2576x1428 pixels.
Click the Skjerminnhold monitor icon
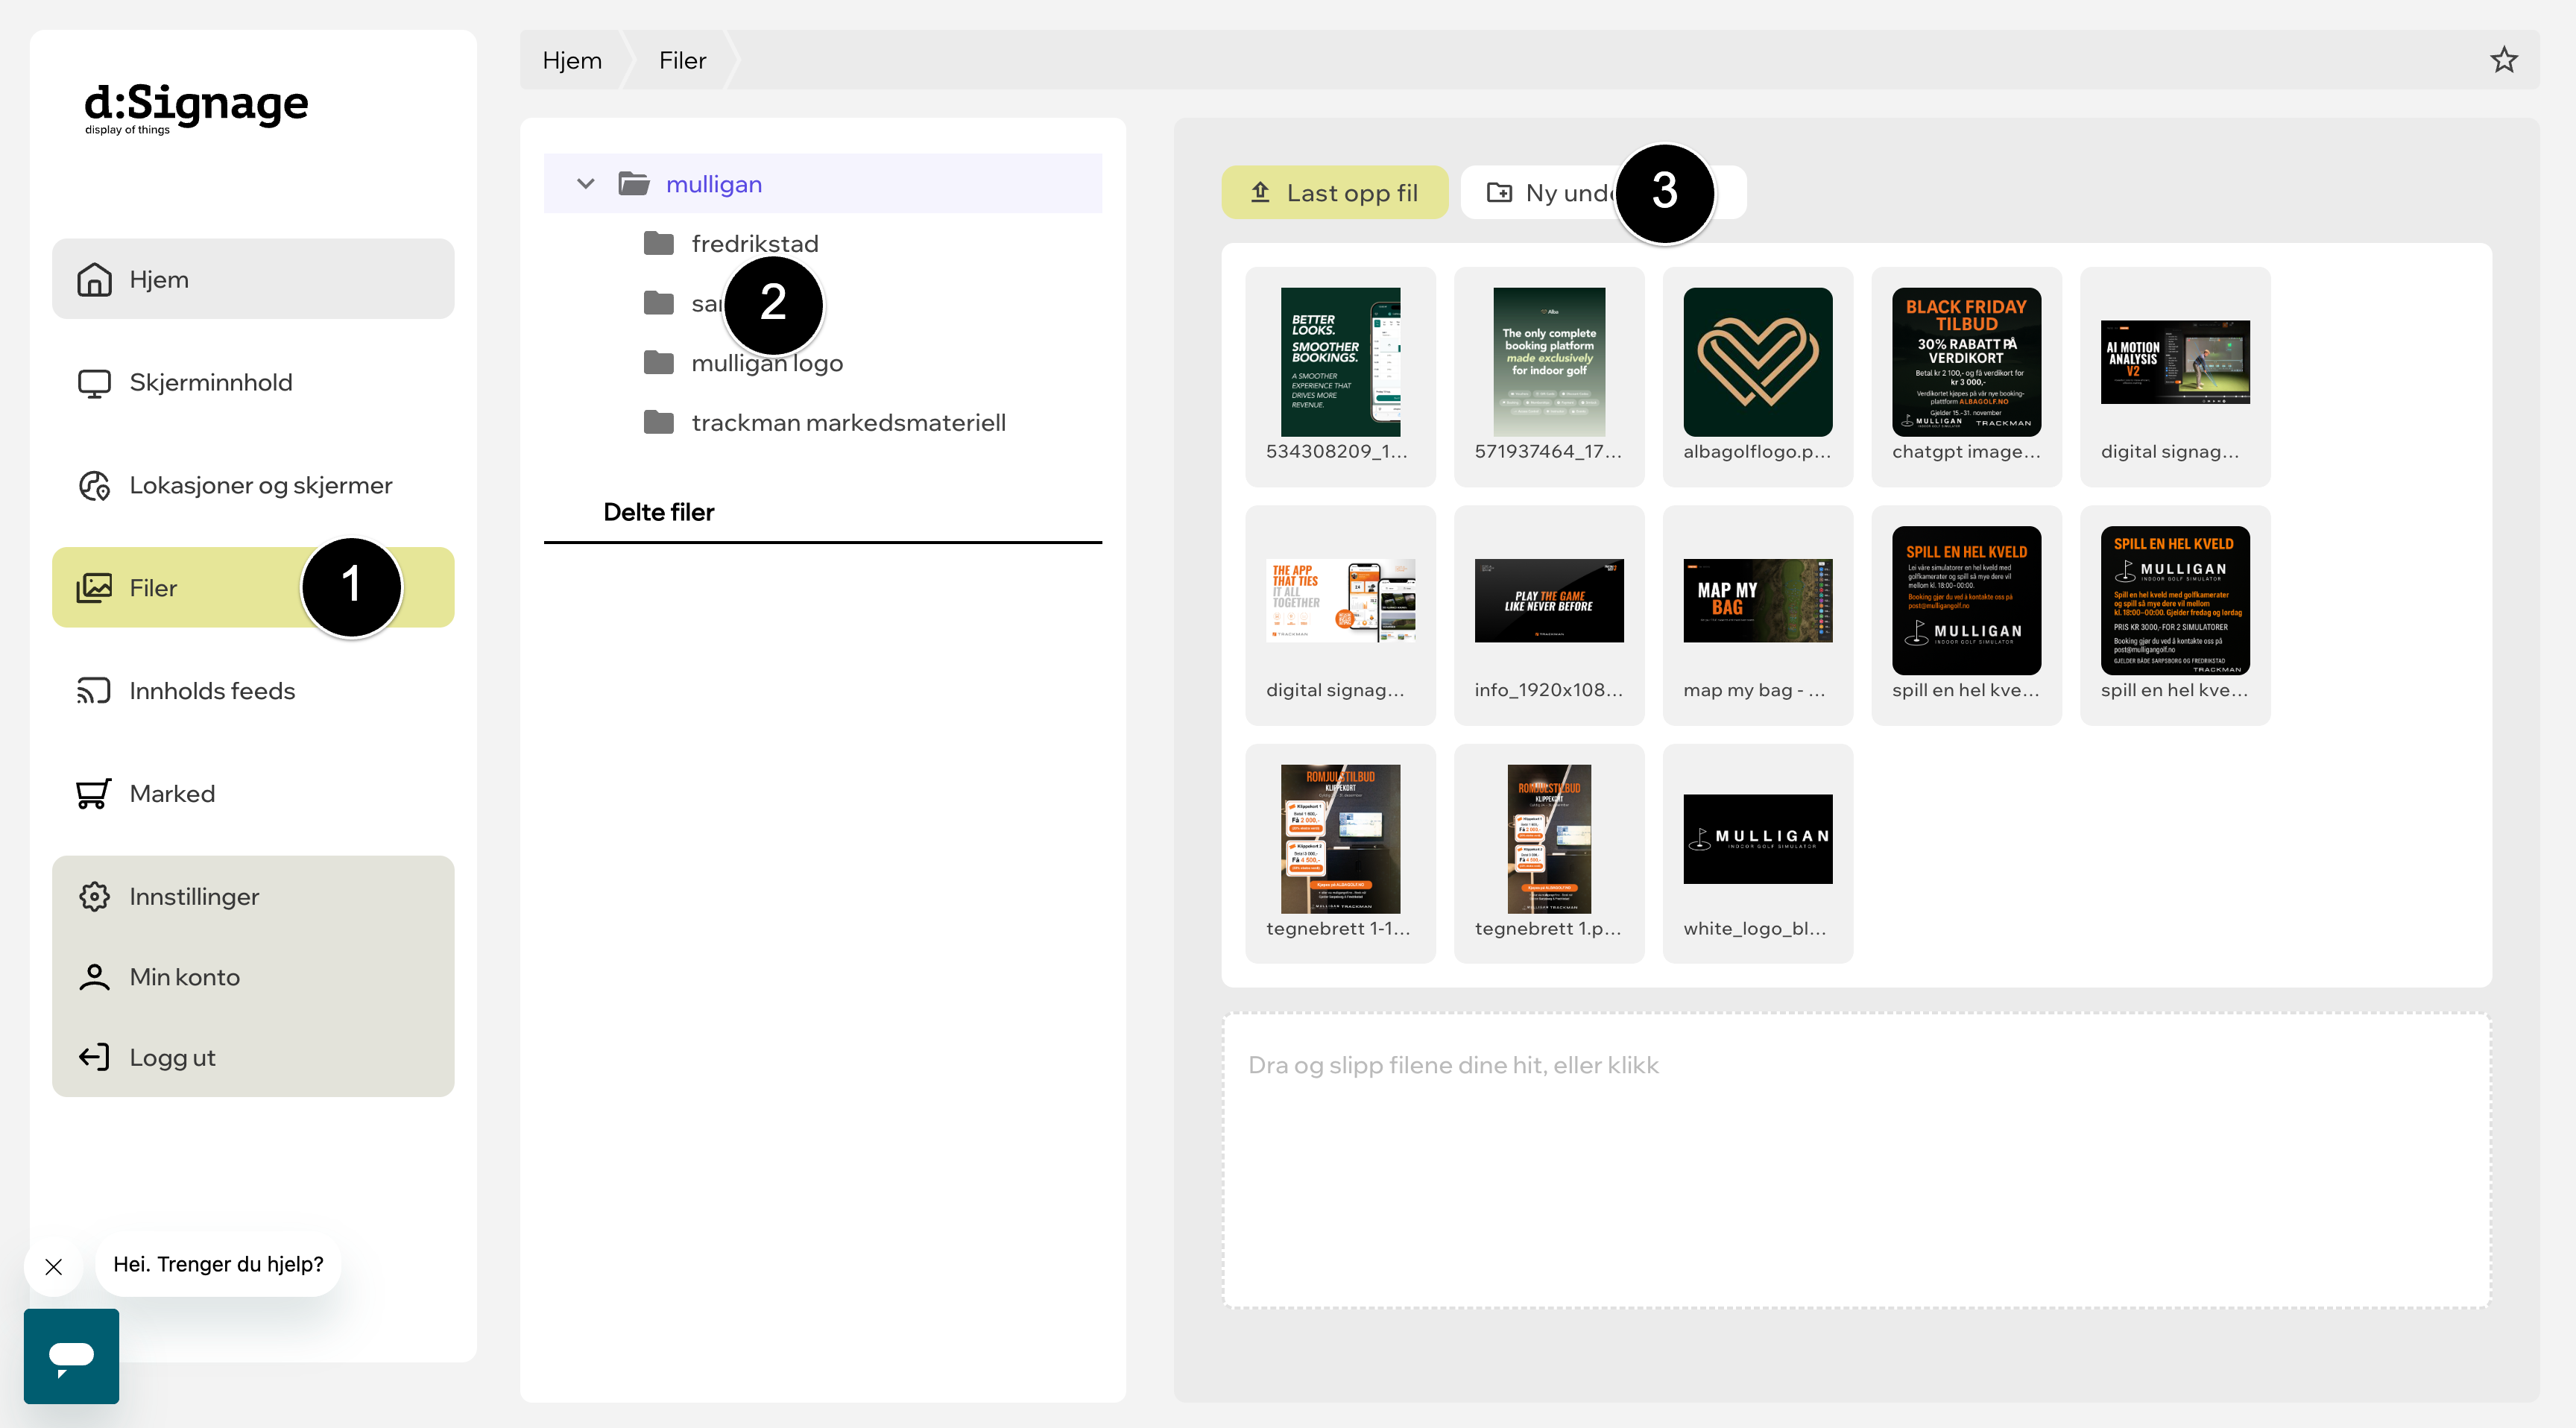94,383
